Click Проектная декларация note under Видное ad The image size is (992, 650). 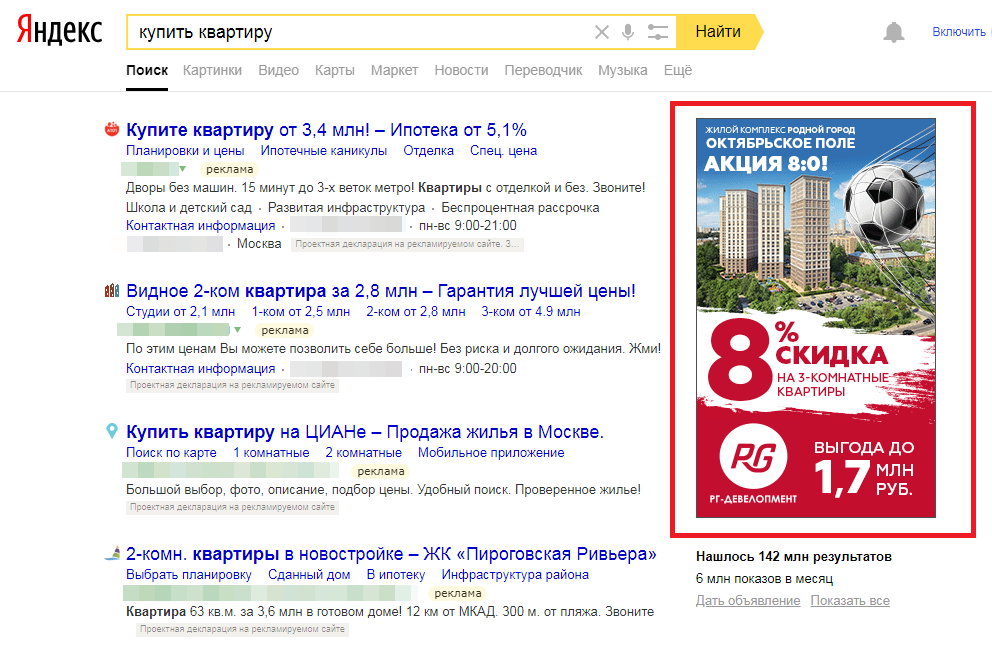[232, 385]
